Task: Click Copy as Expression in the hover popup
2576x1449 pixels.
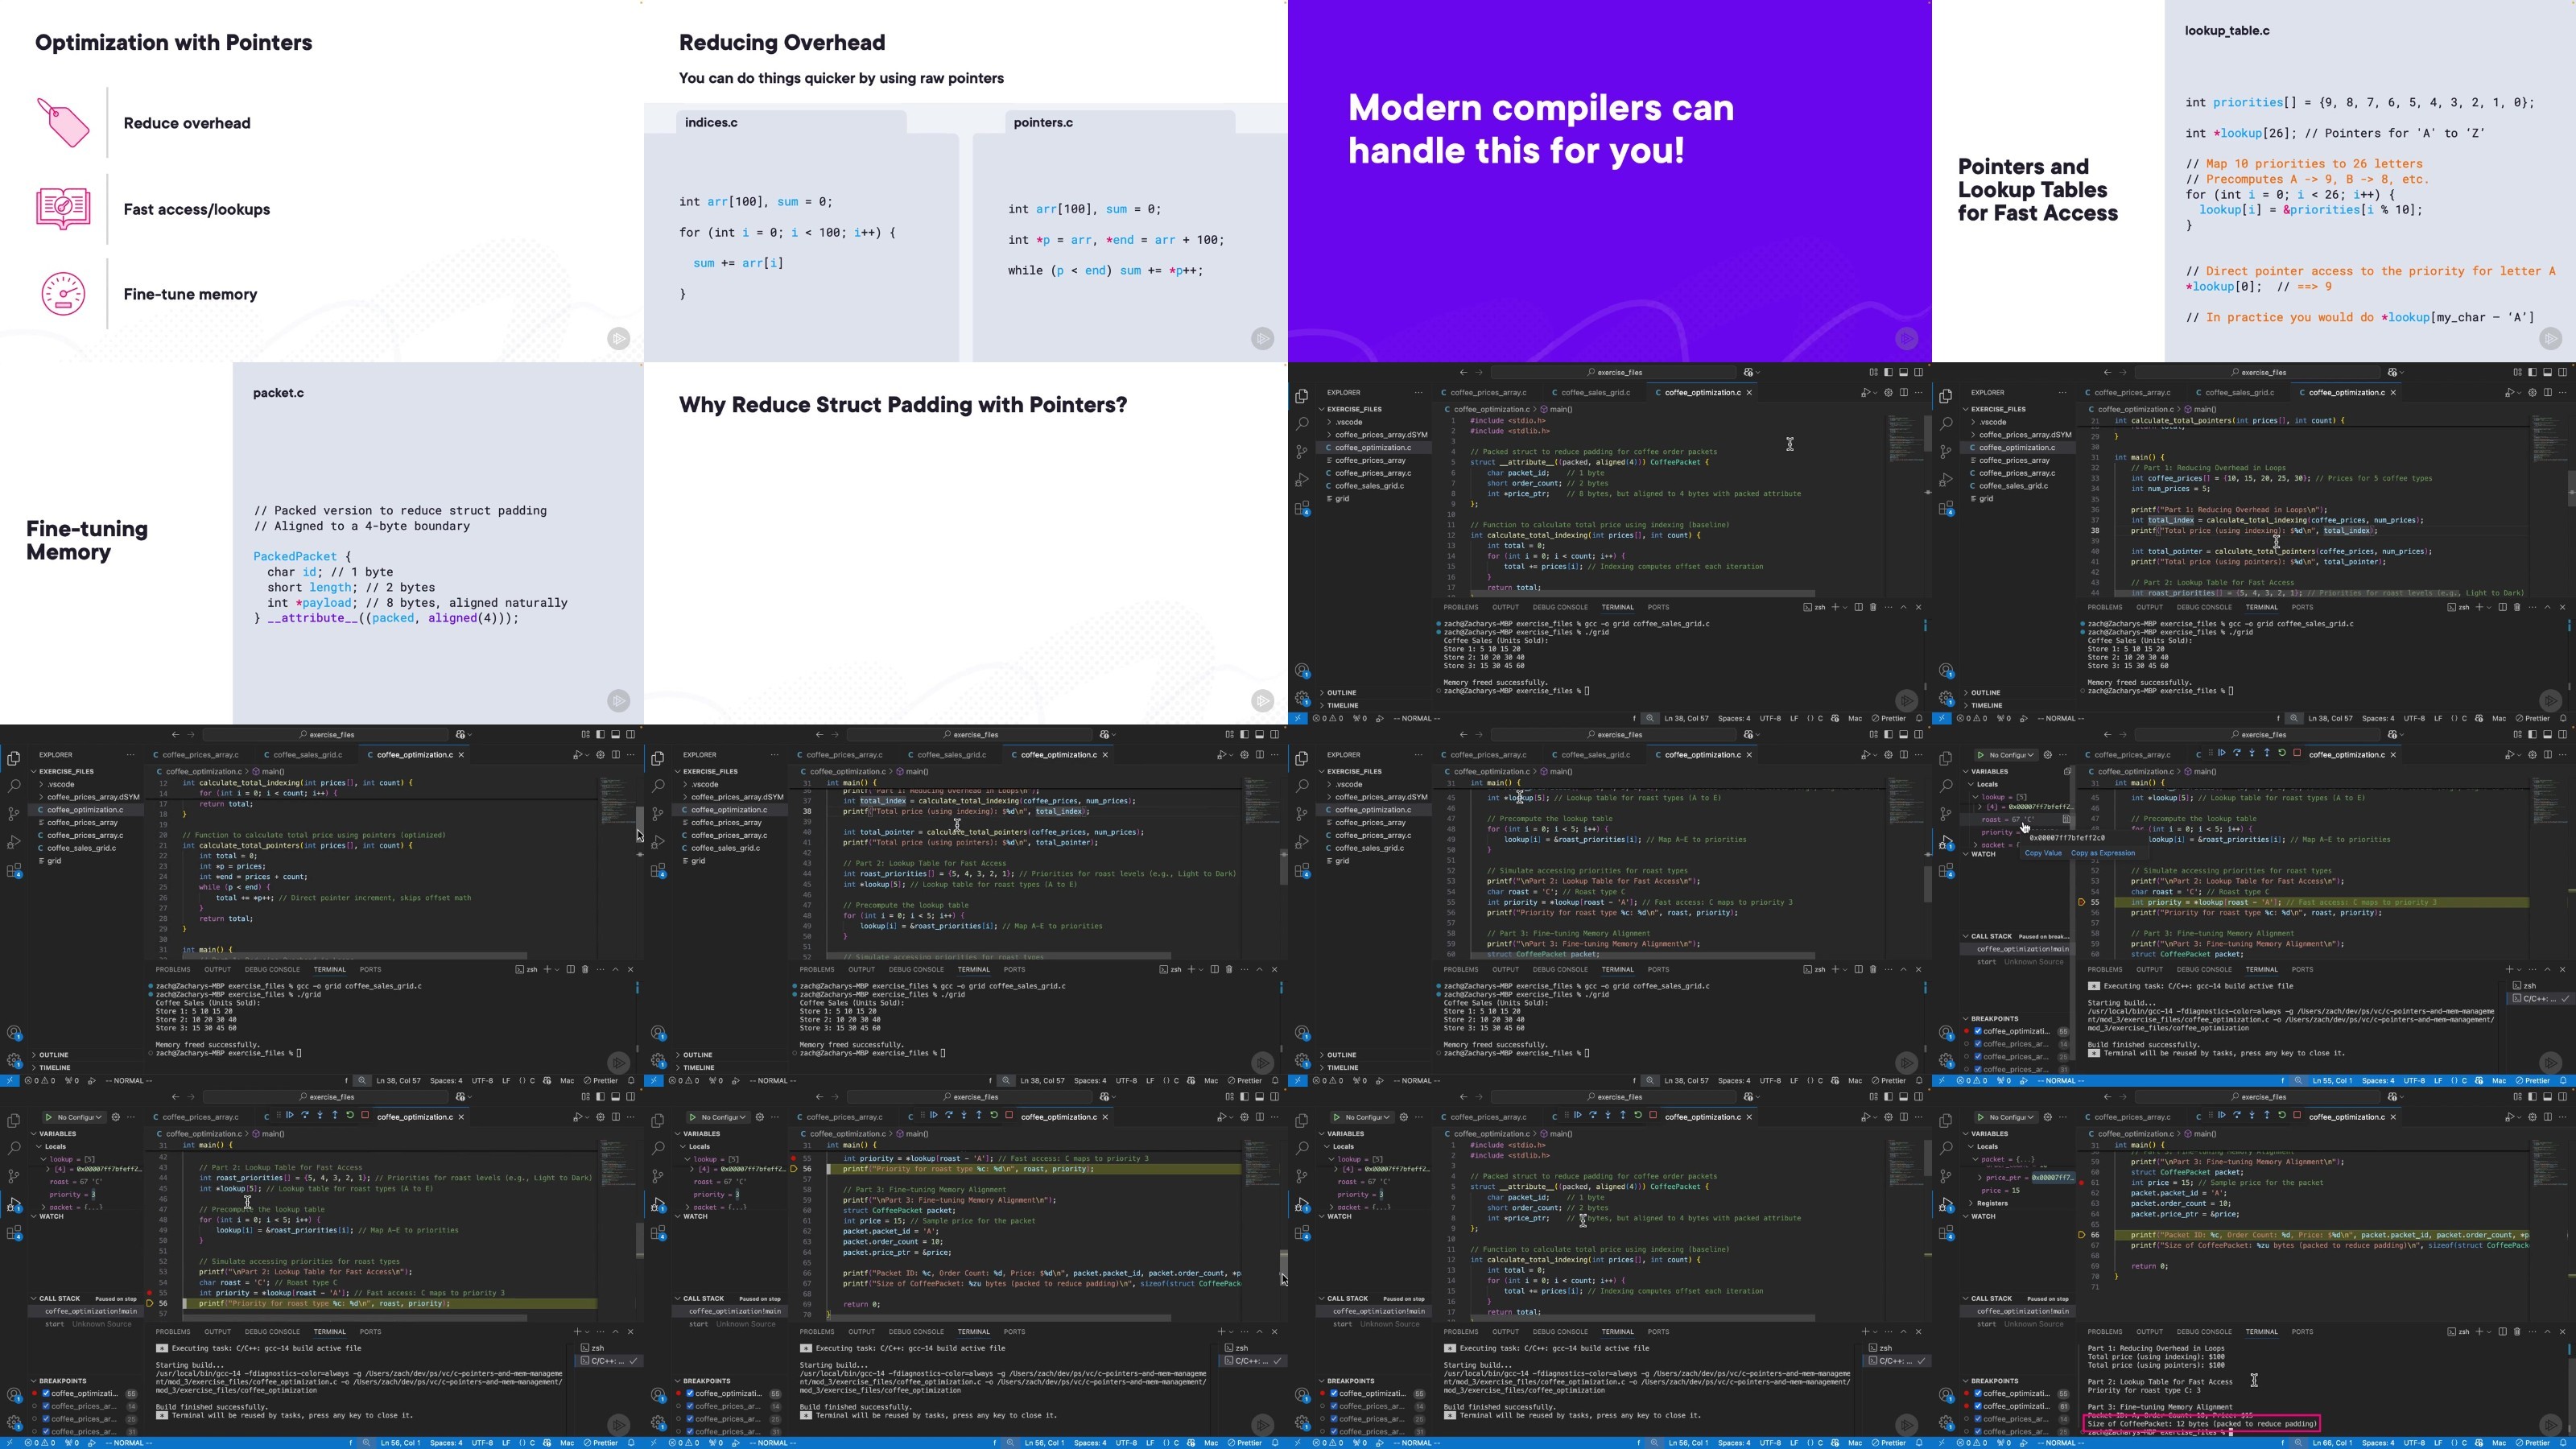Action: click(2103, 853)
